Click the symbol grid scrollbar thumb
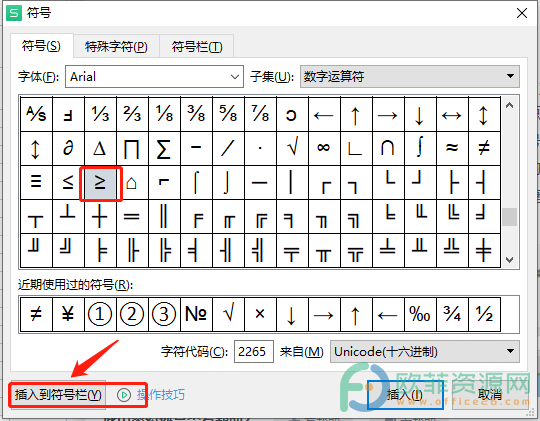540x421 pixels. tap(510, 217)
